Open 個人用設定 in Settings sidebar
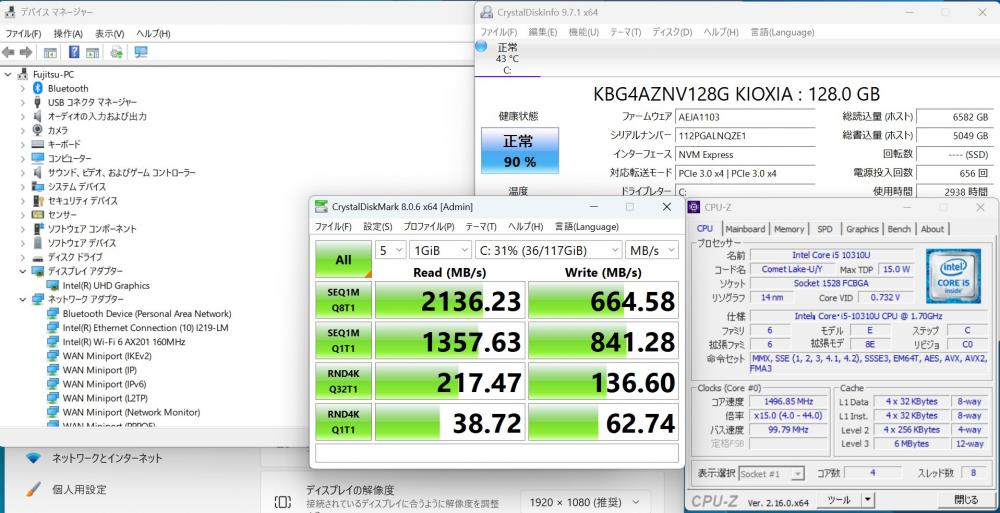This screenshot has height=513, width=1000. pyautogui.click(x=79, y=489)
